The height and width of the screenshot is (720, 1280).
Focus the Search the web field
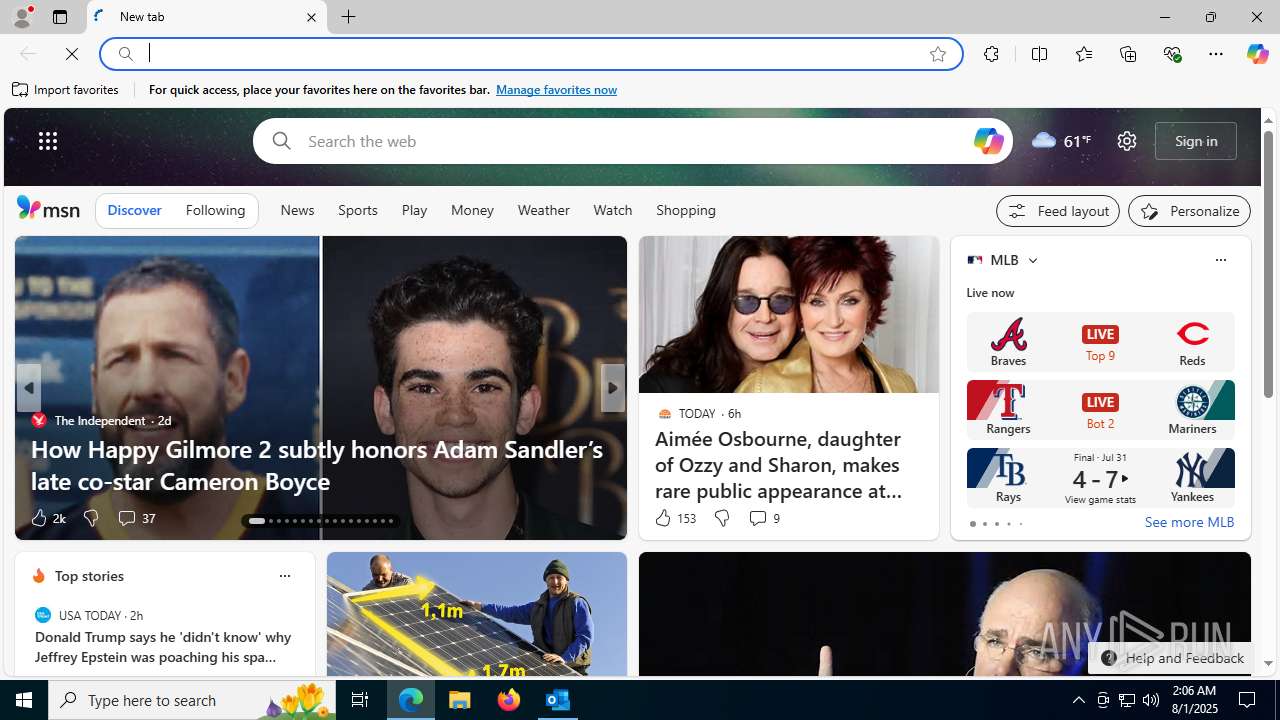point(632,141)
